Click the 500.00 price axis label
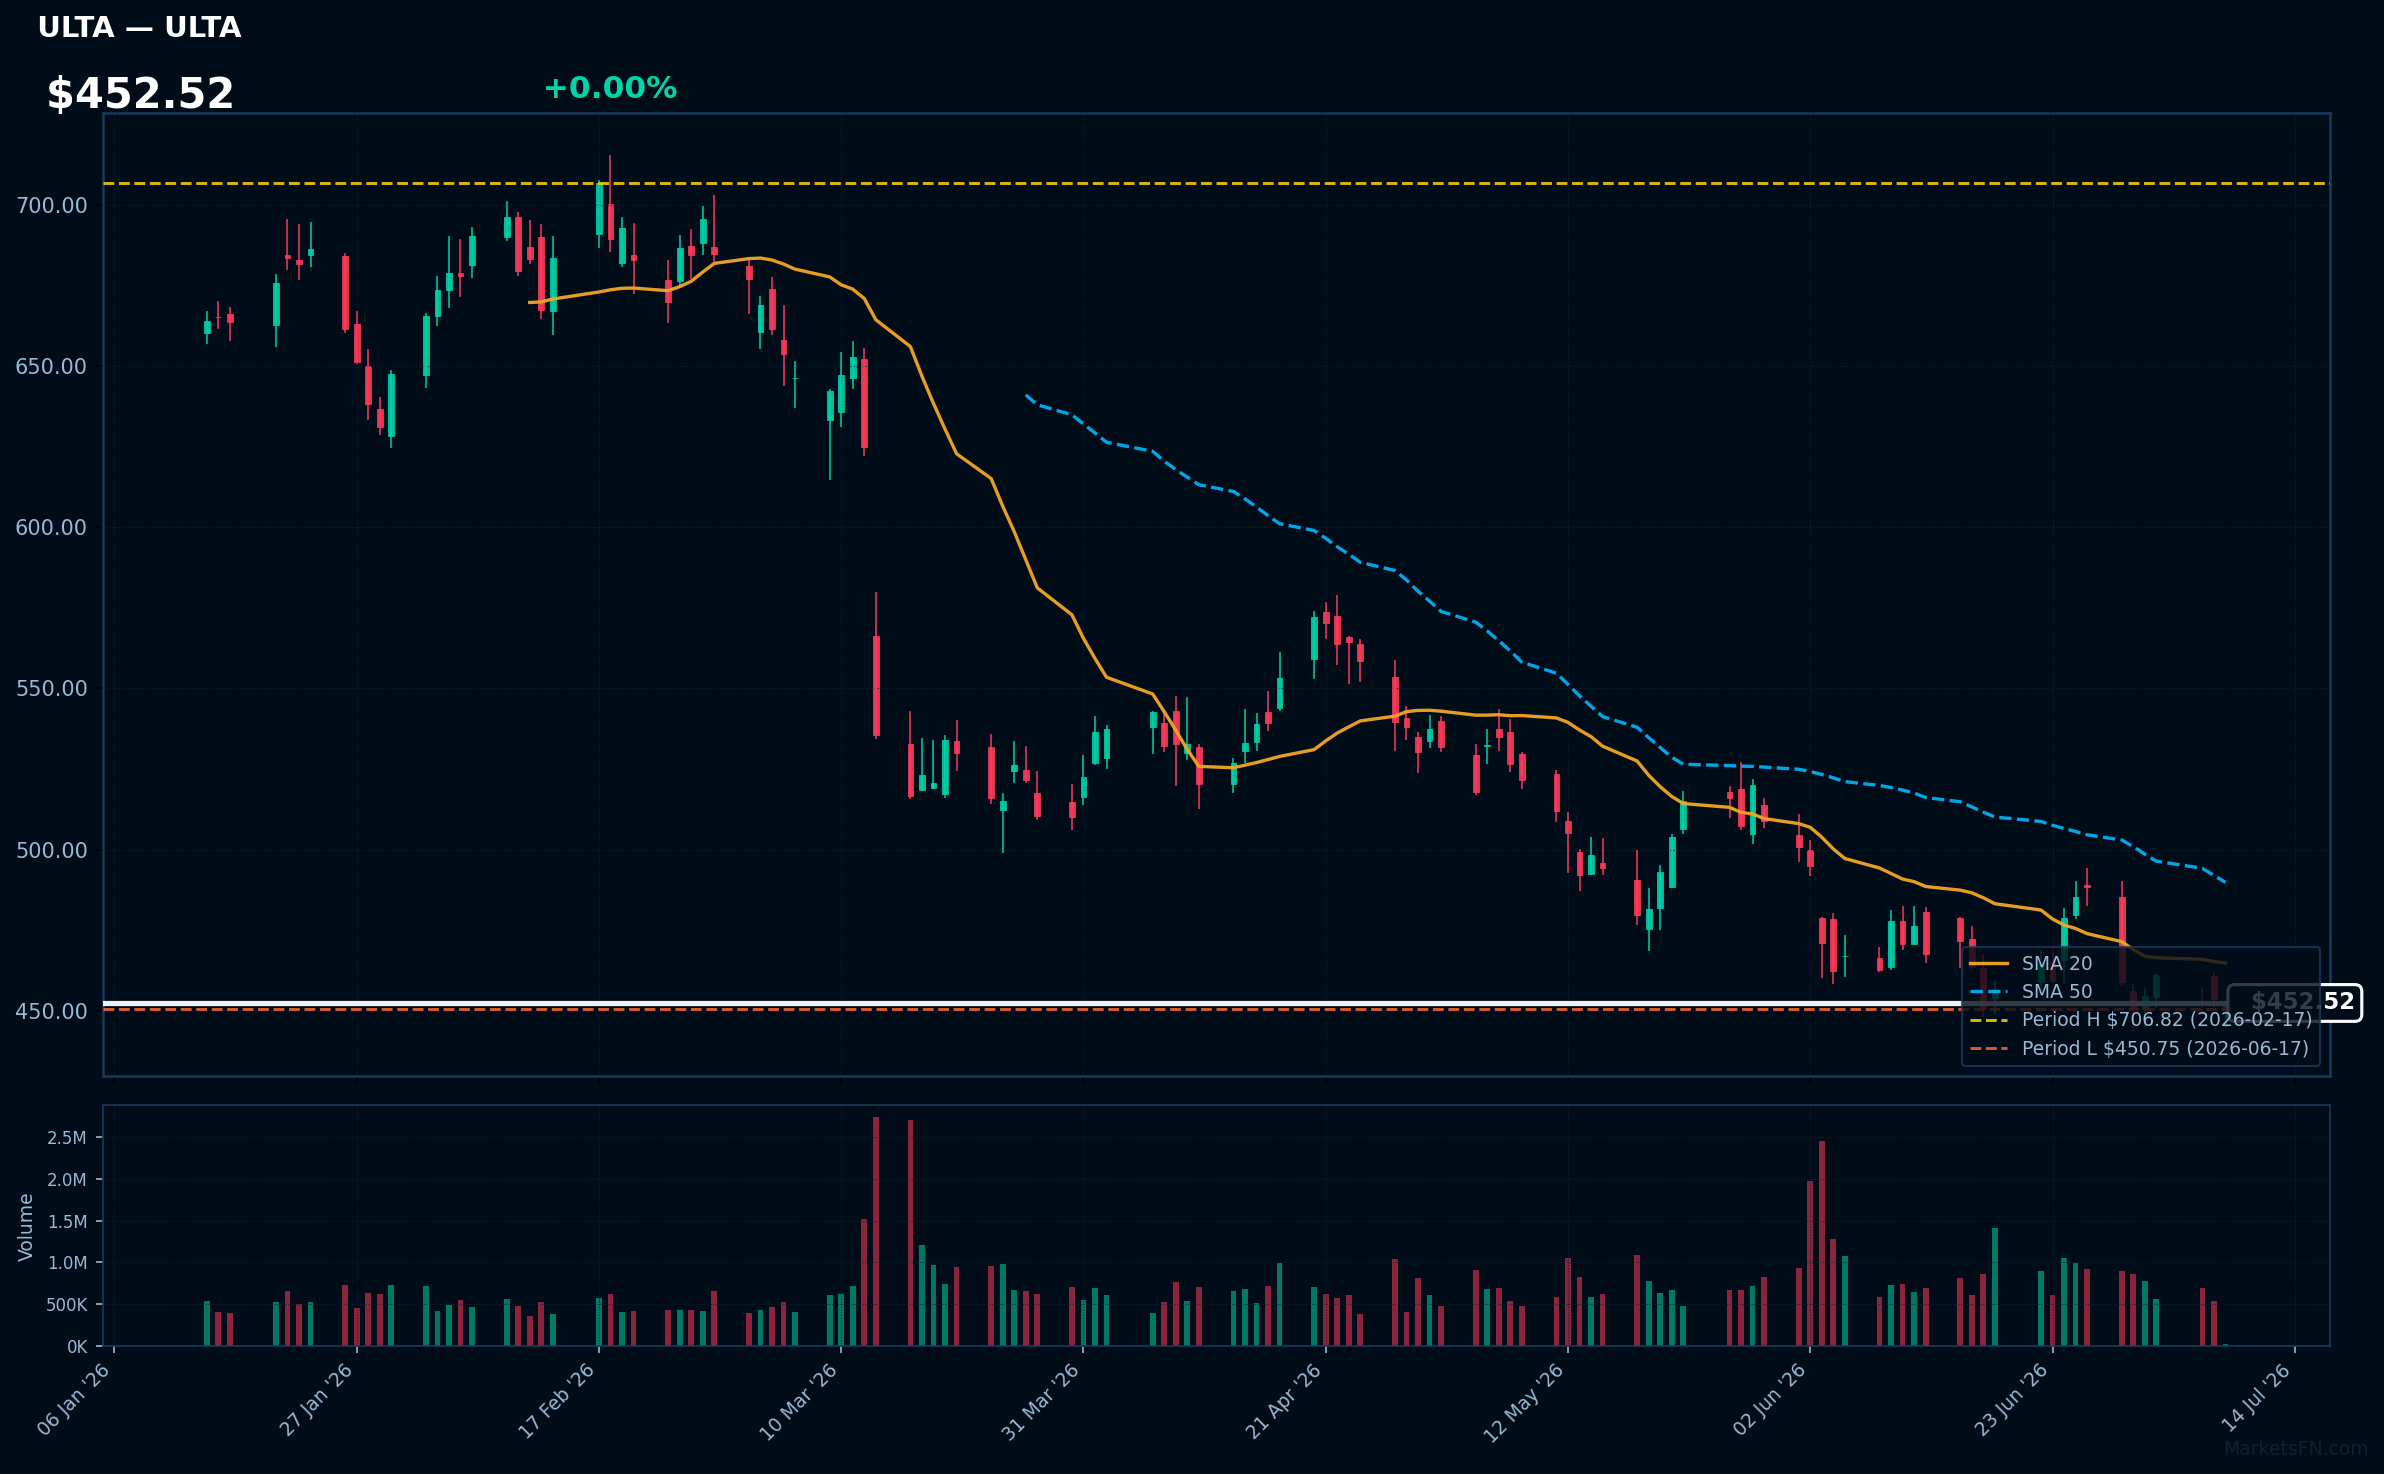The width and height of the screenshot is (2384, 1474). (x=51, y=851)
